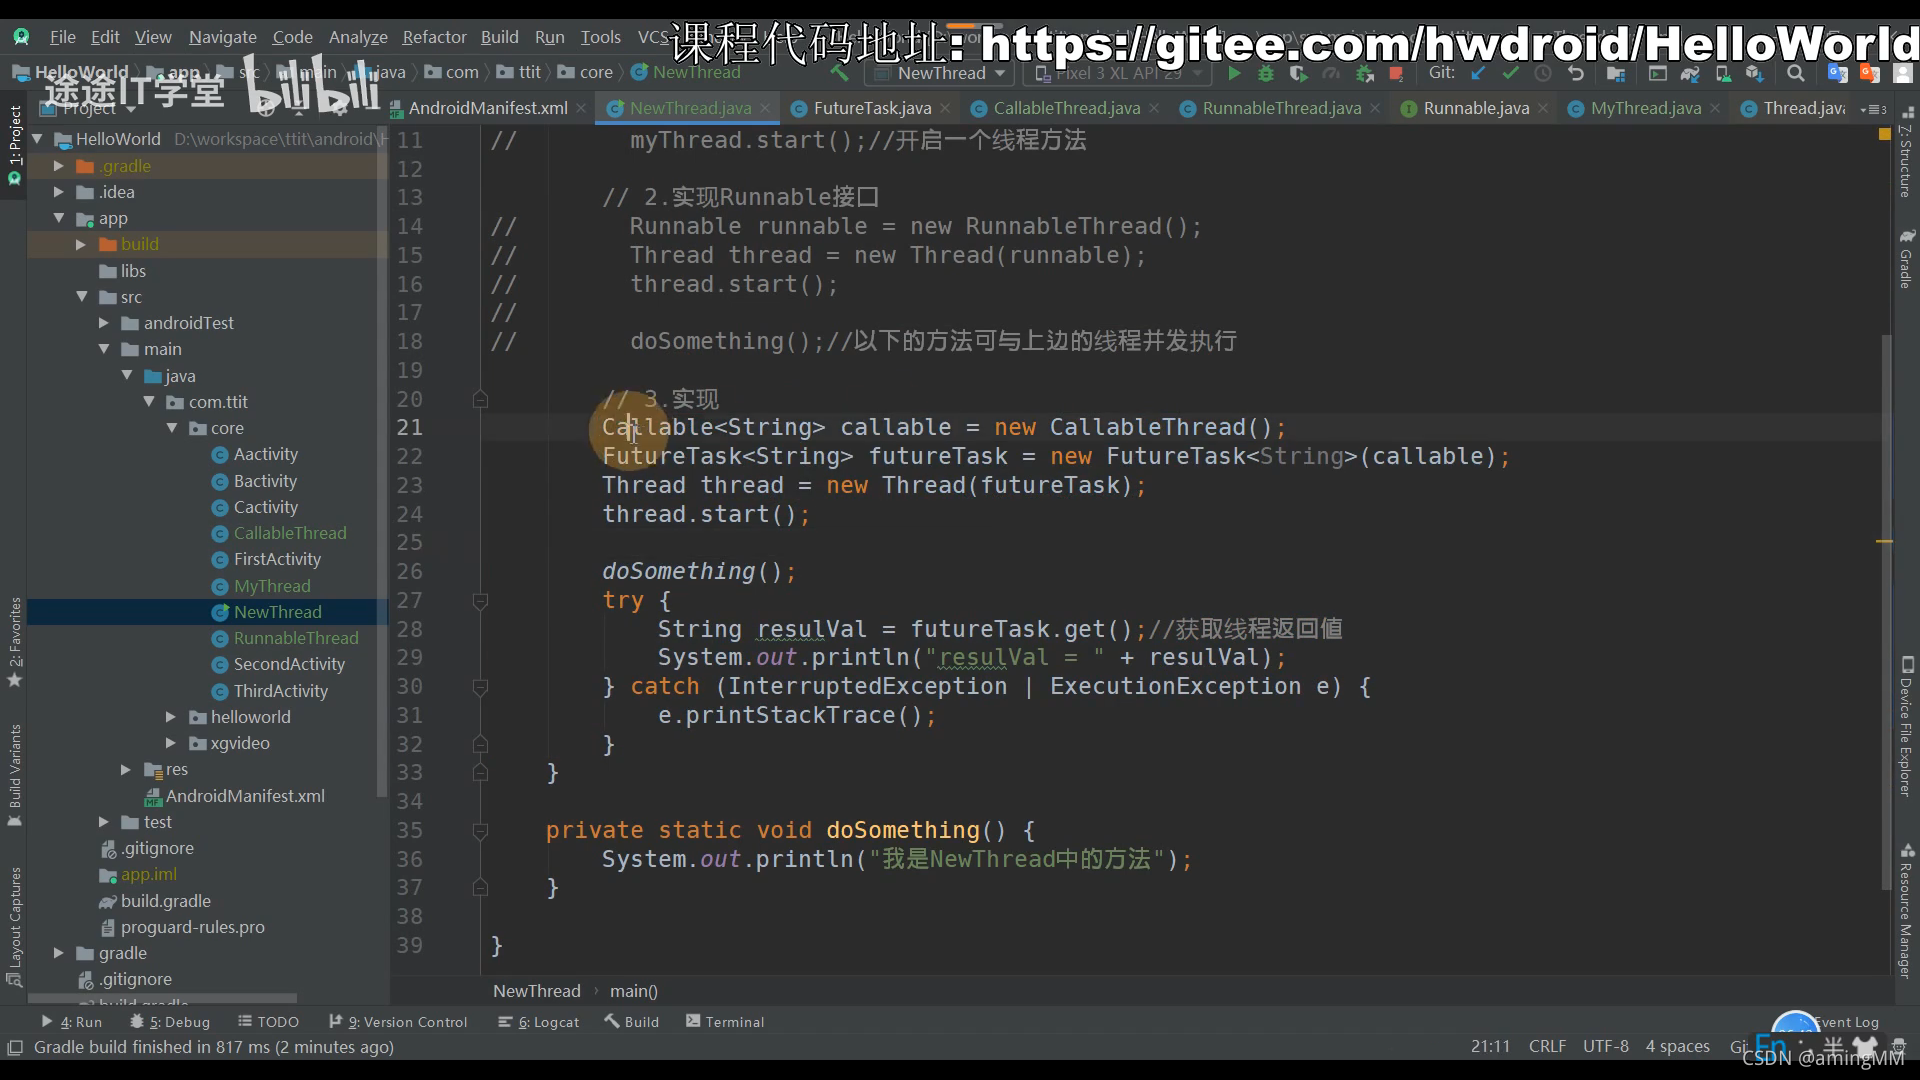Click the Make Project hammer icon
This screenshot has width=1920, height=1080.
pyautogui.click(x=839, y=73)
